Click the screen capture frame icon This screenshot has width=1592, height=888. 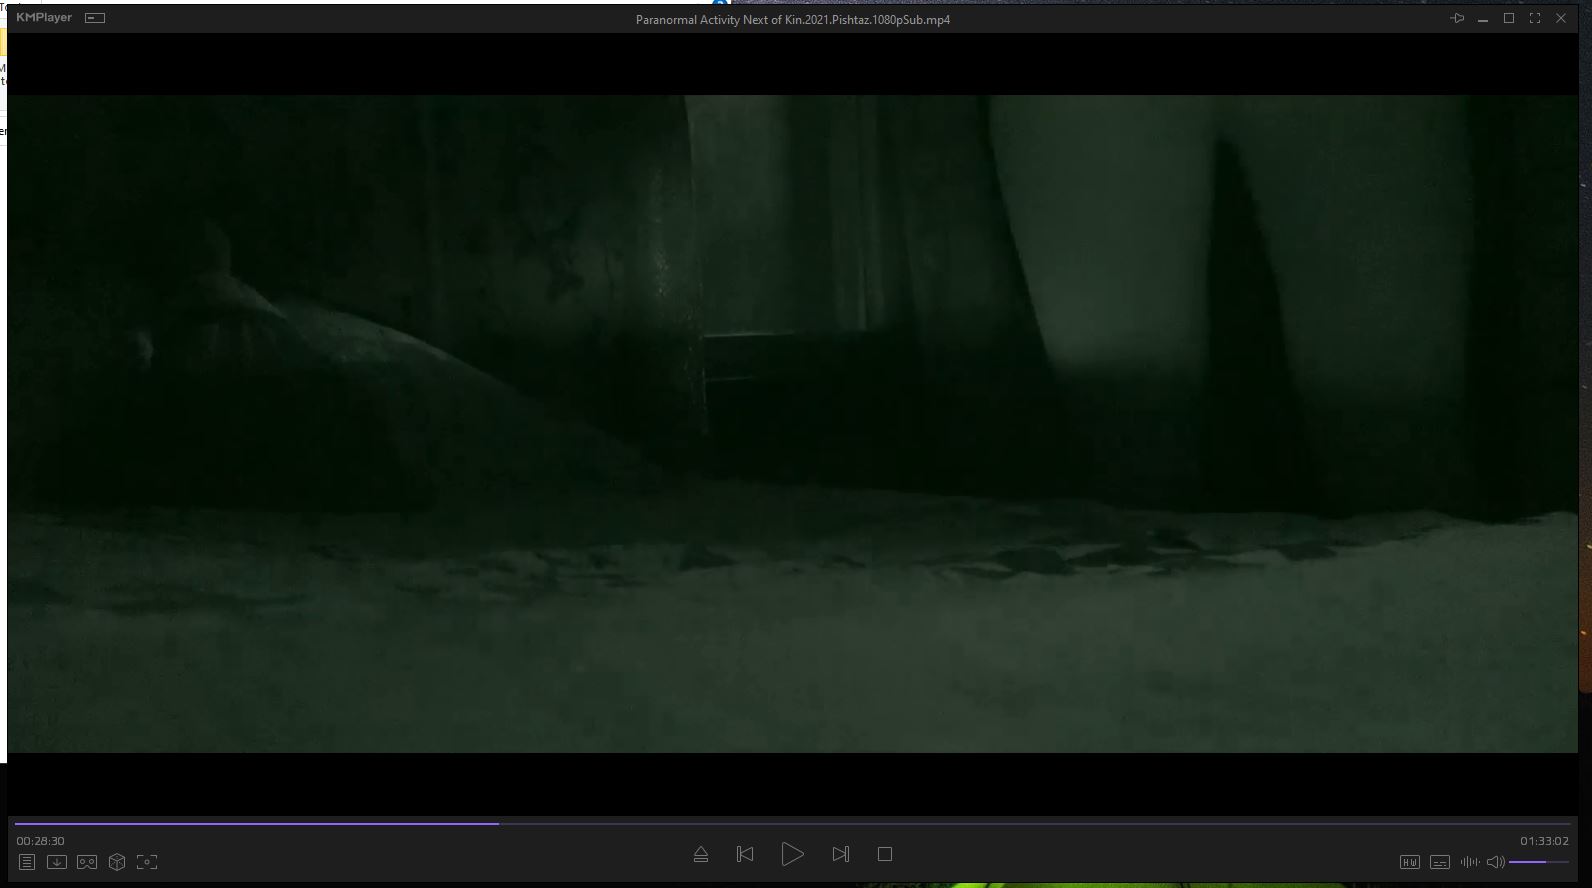147,862
